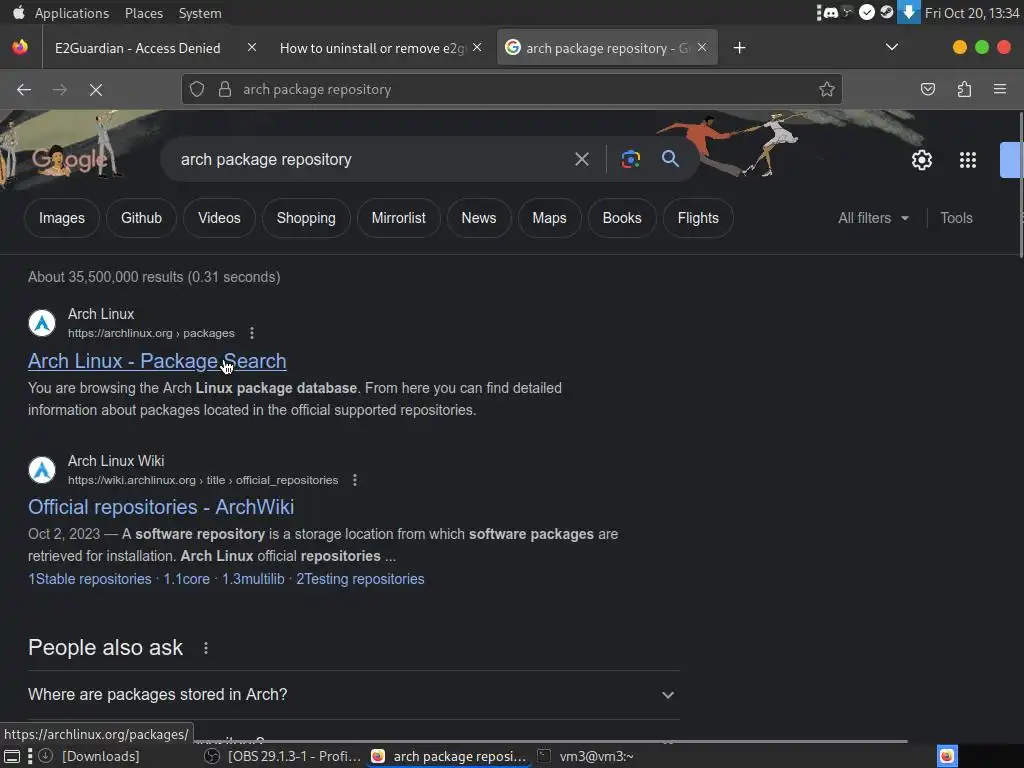This screenshot has width=1024, height=768.
Task: Click the page vertical scrollbar
Action: pos(1021,185)
